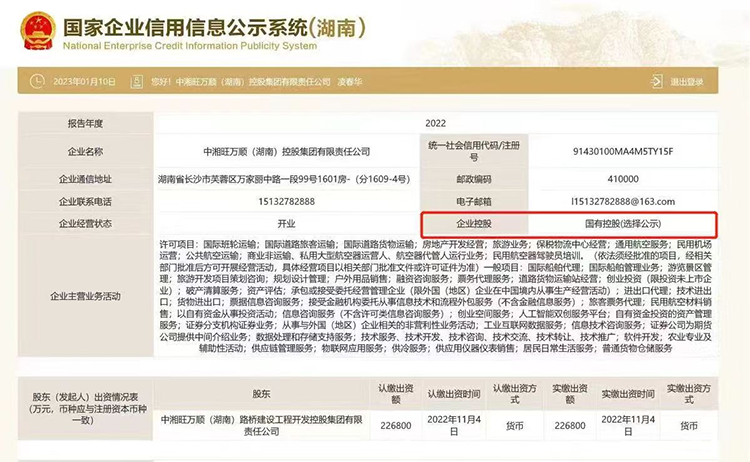Click the 实缴出资额 column header
This screenshot has width=750, height=462.
(x=570, y=394)
